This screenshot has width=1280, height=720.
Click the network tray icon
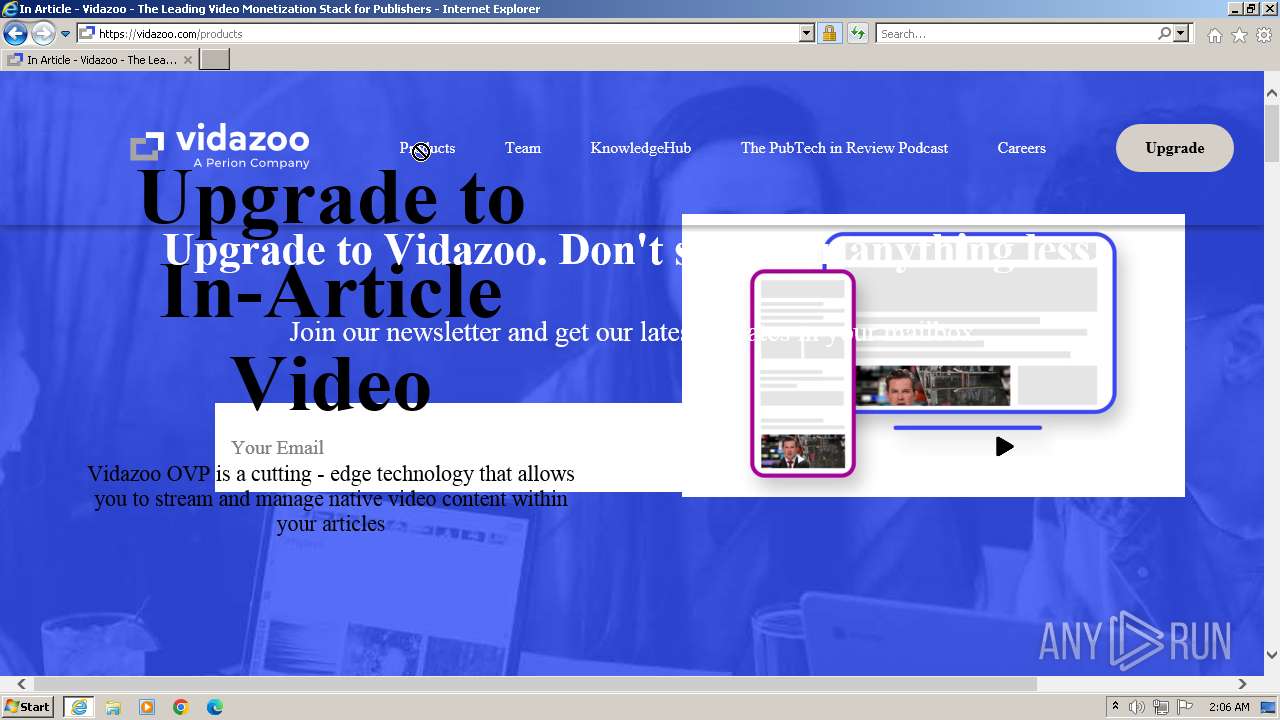(x=1161, y=707)
